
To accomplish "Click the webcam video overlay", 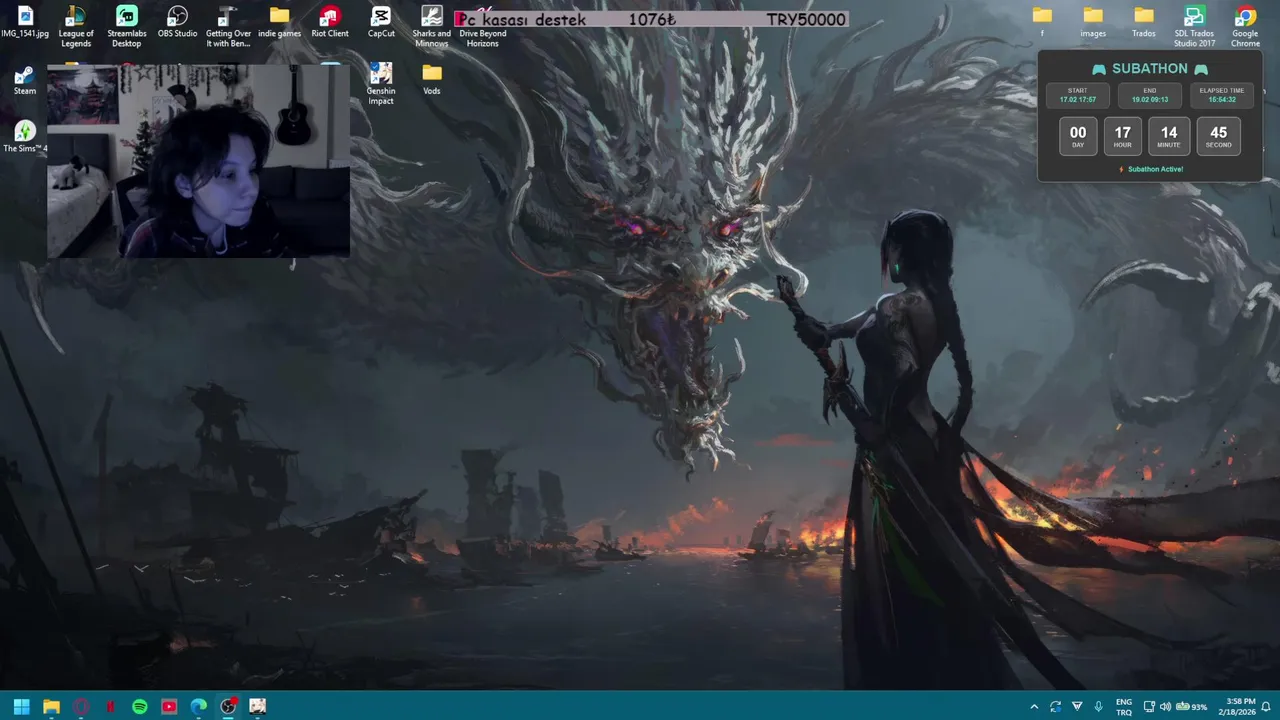I will click(198, 161).
